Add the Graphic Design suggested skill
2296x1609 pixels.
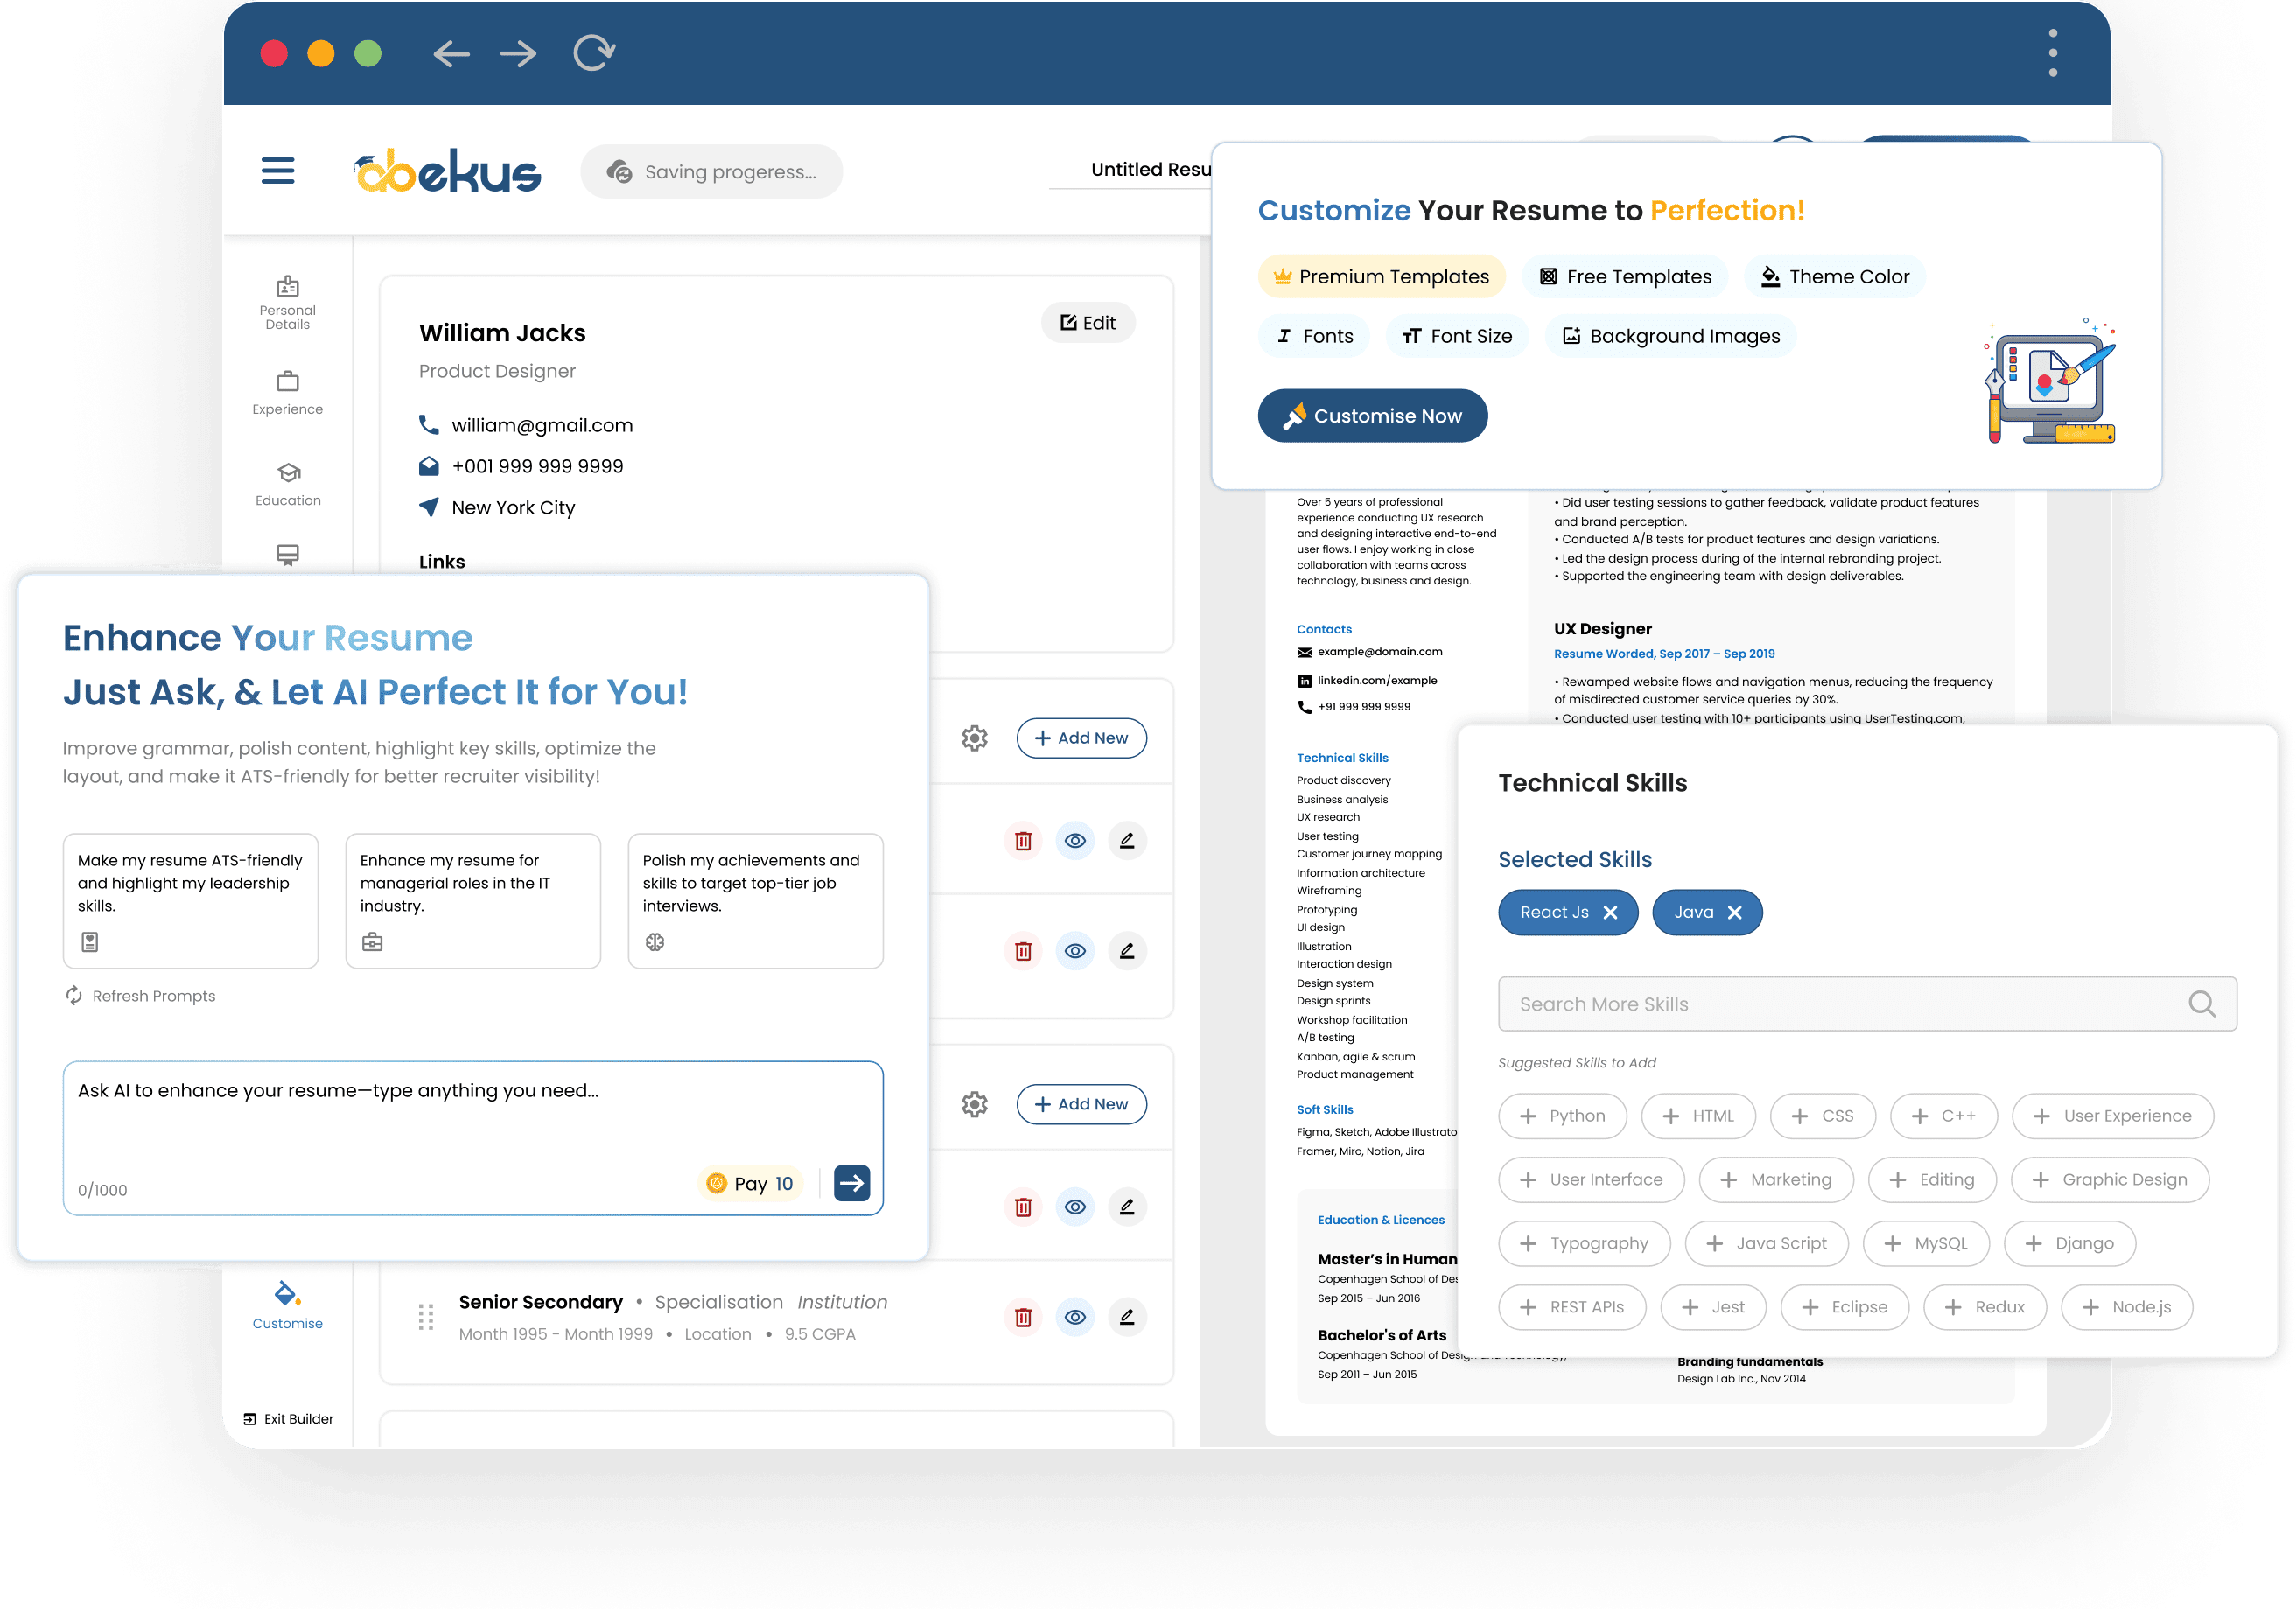(2110, 1179)
